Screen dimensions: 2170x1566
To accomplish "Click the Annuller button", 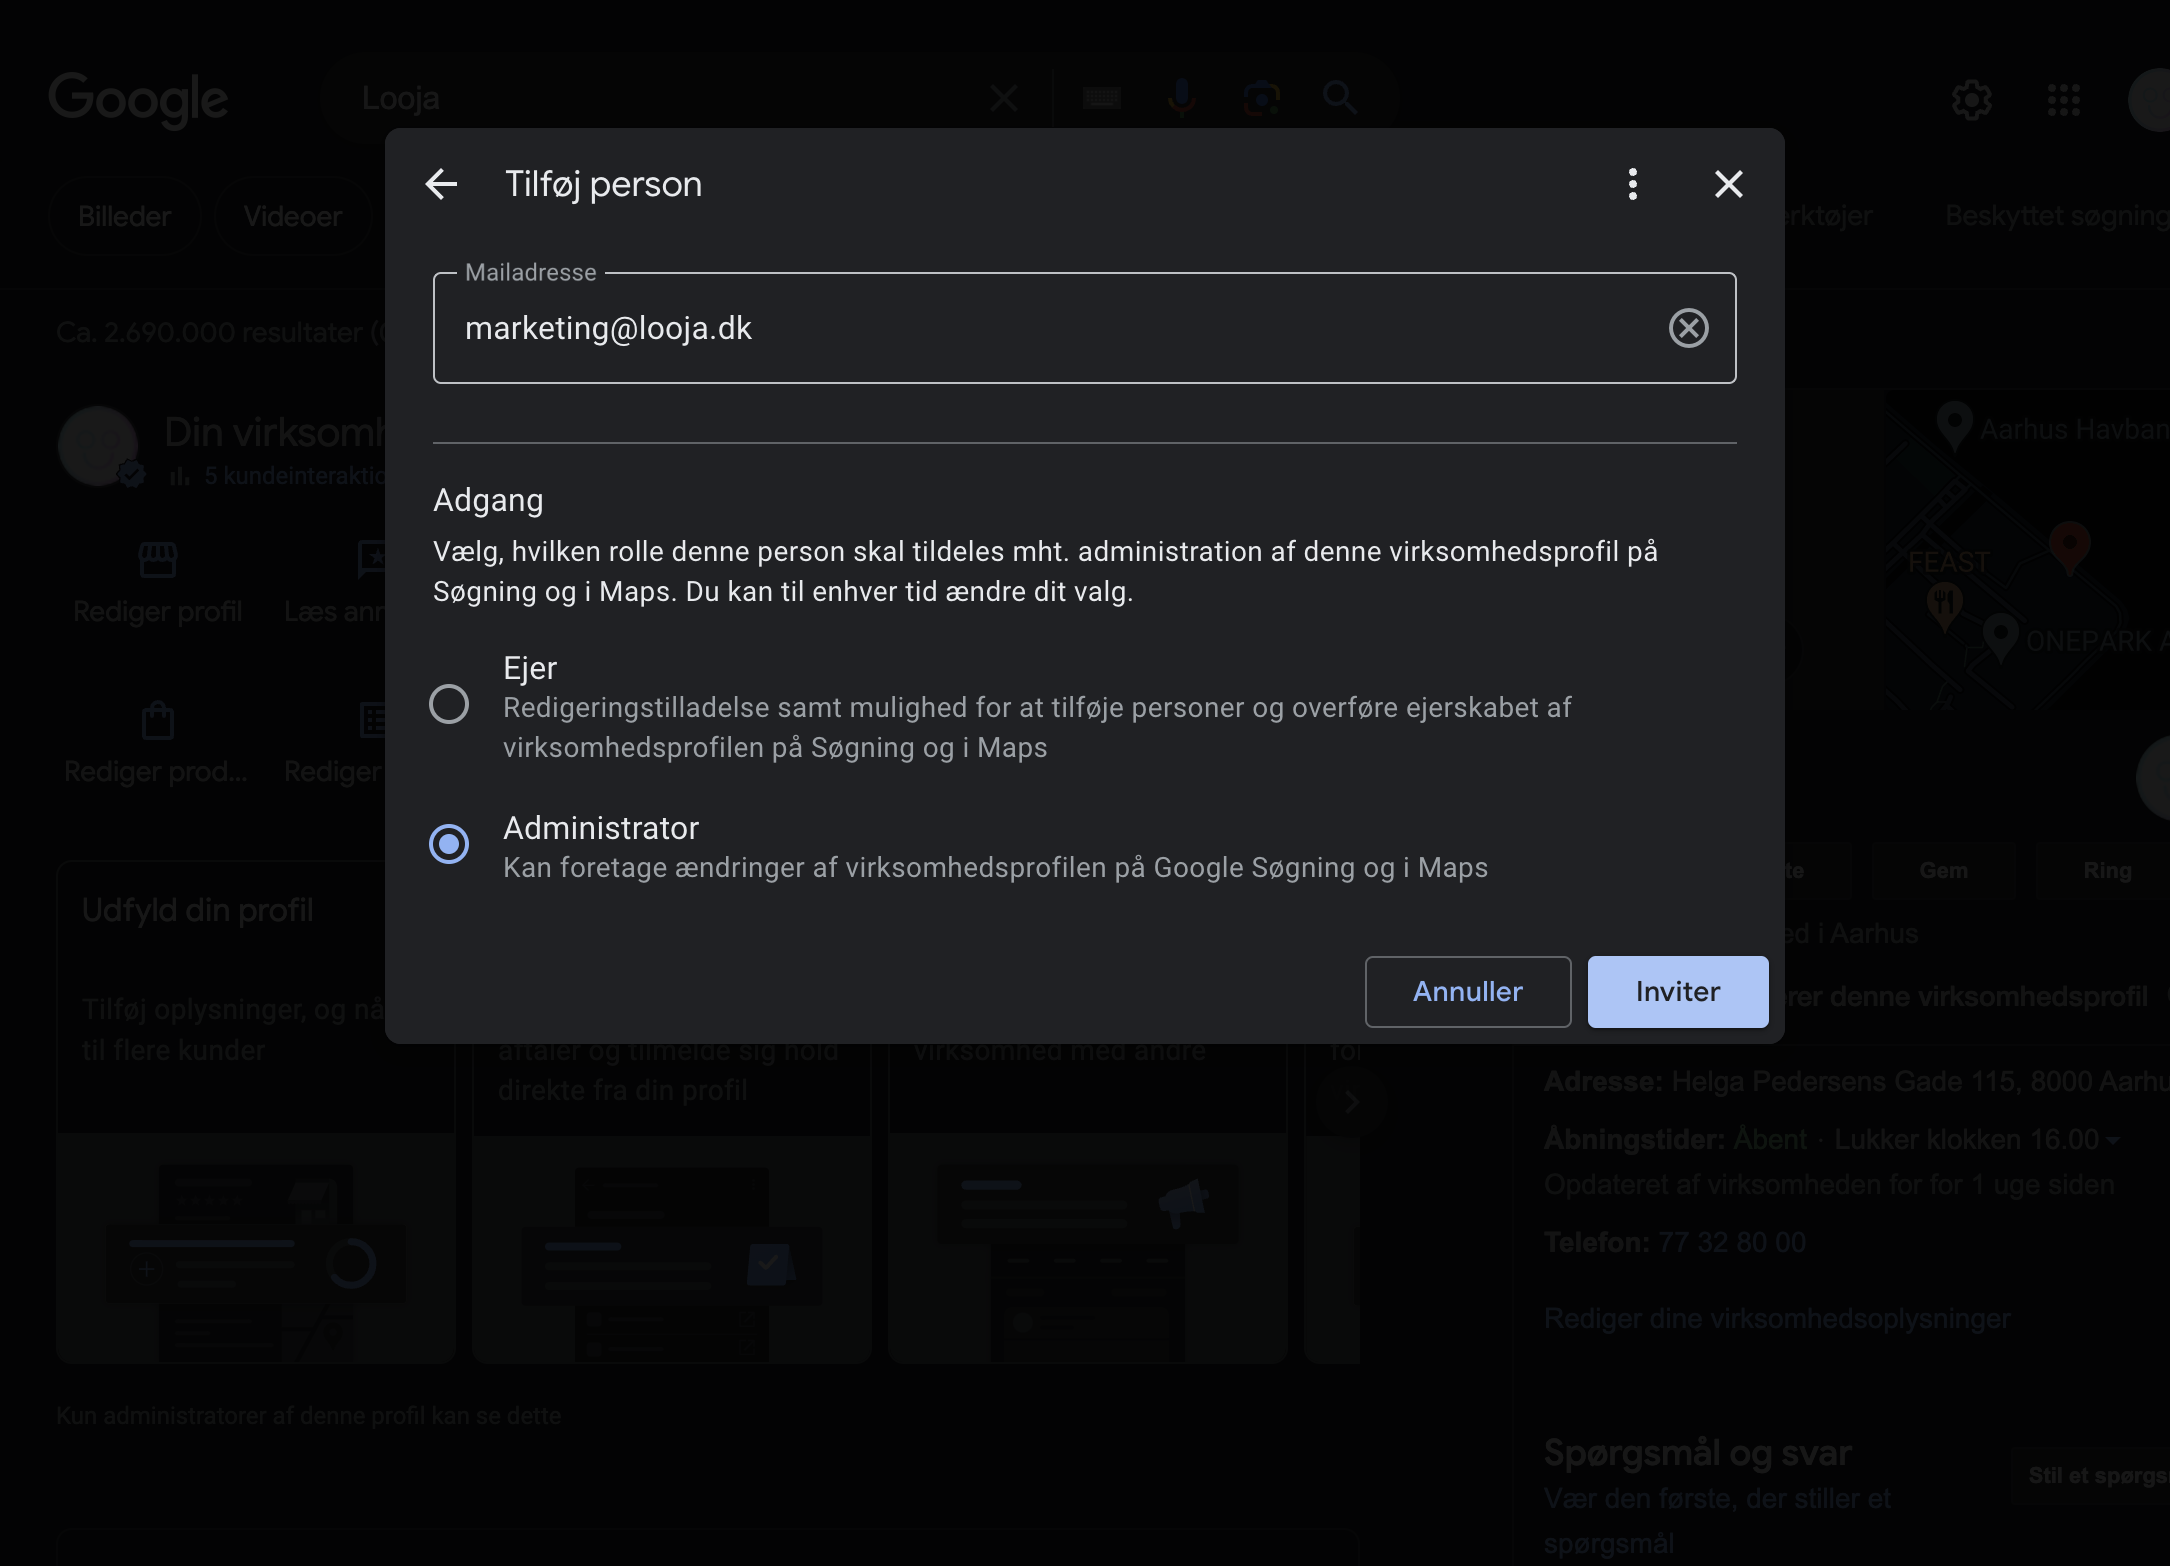I will pos(1467,992).
